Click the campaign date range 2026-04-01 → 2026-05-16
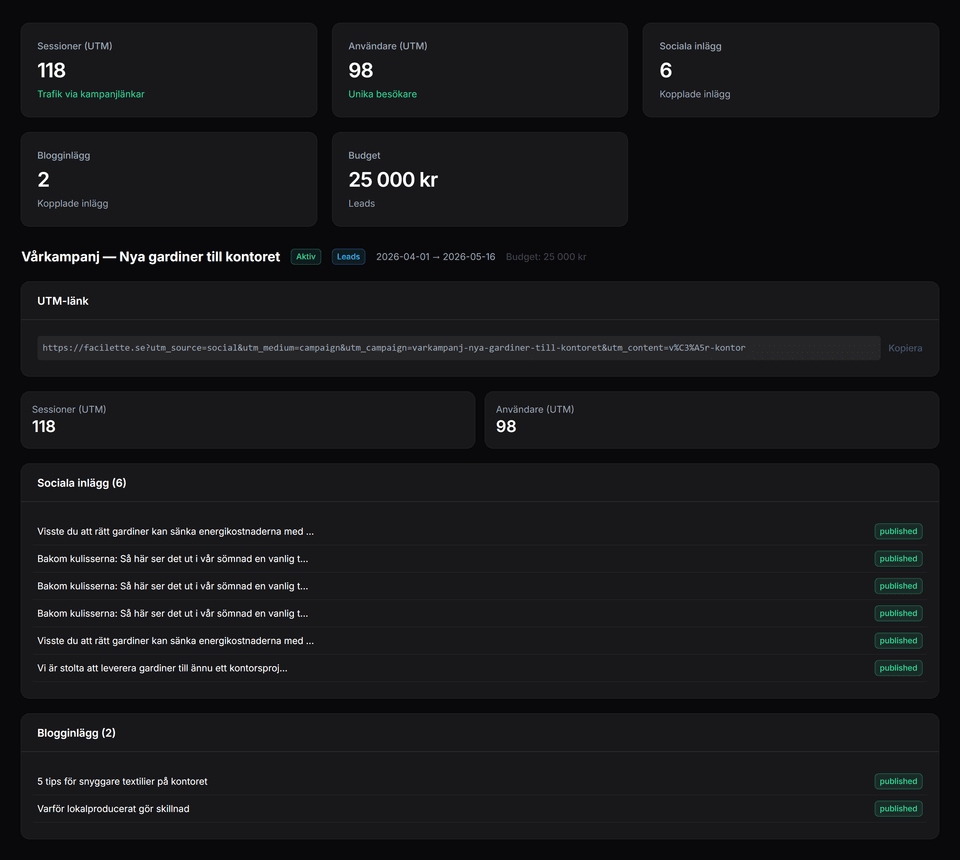960x860 pixels. click(x=435, y=257)
